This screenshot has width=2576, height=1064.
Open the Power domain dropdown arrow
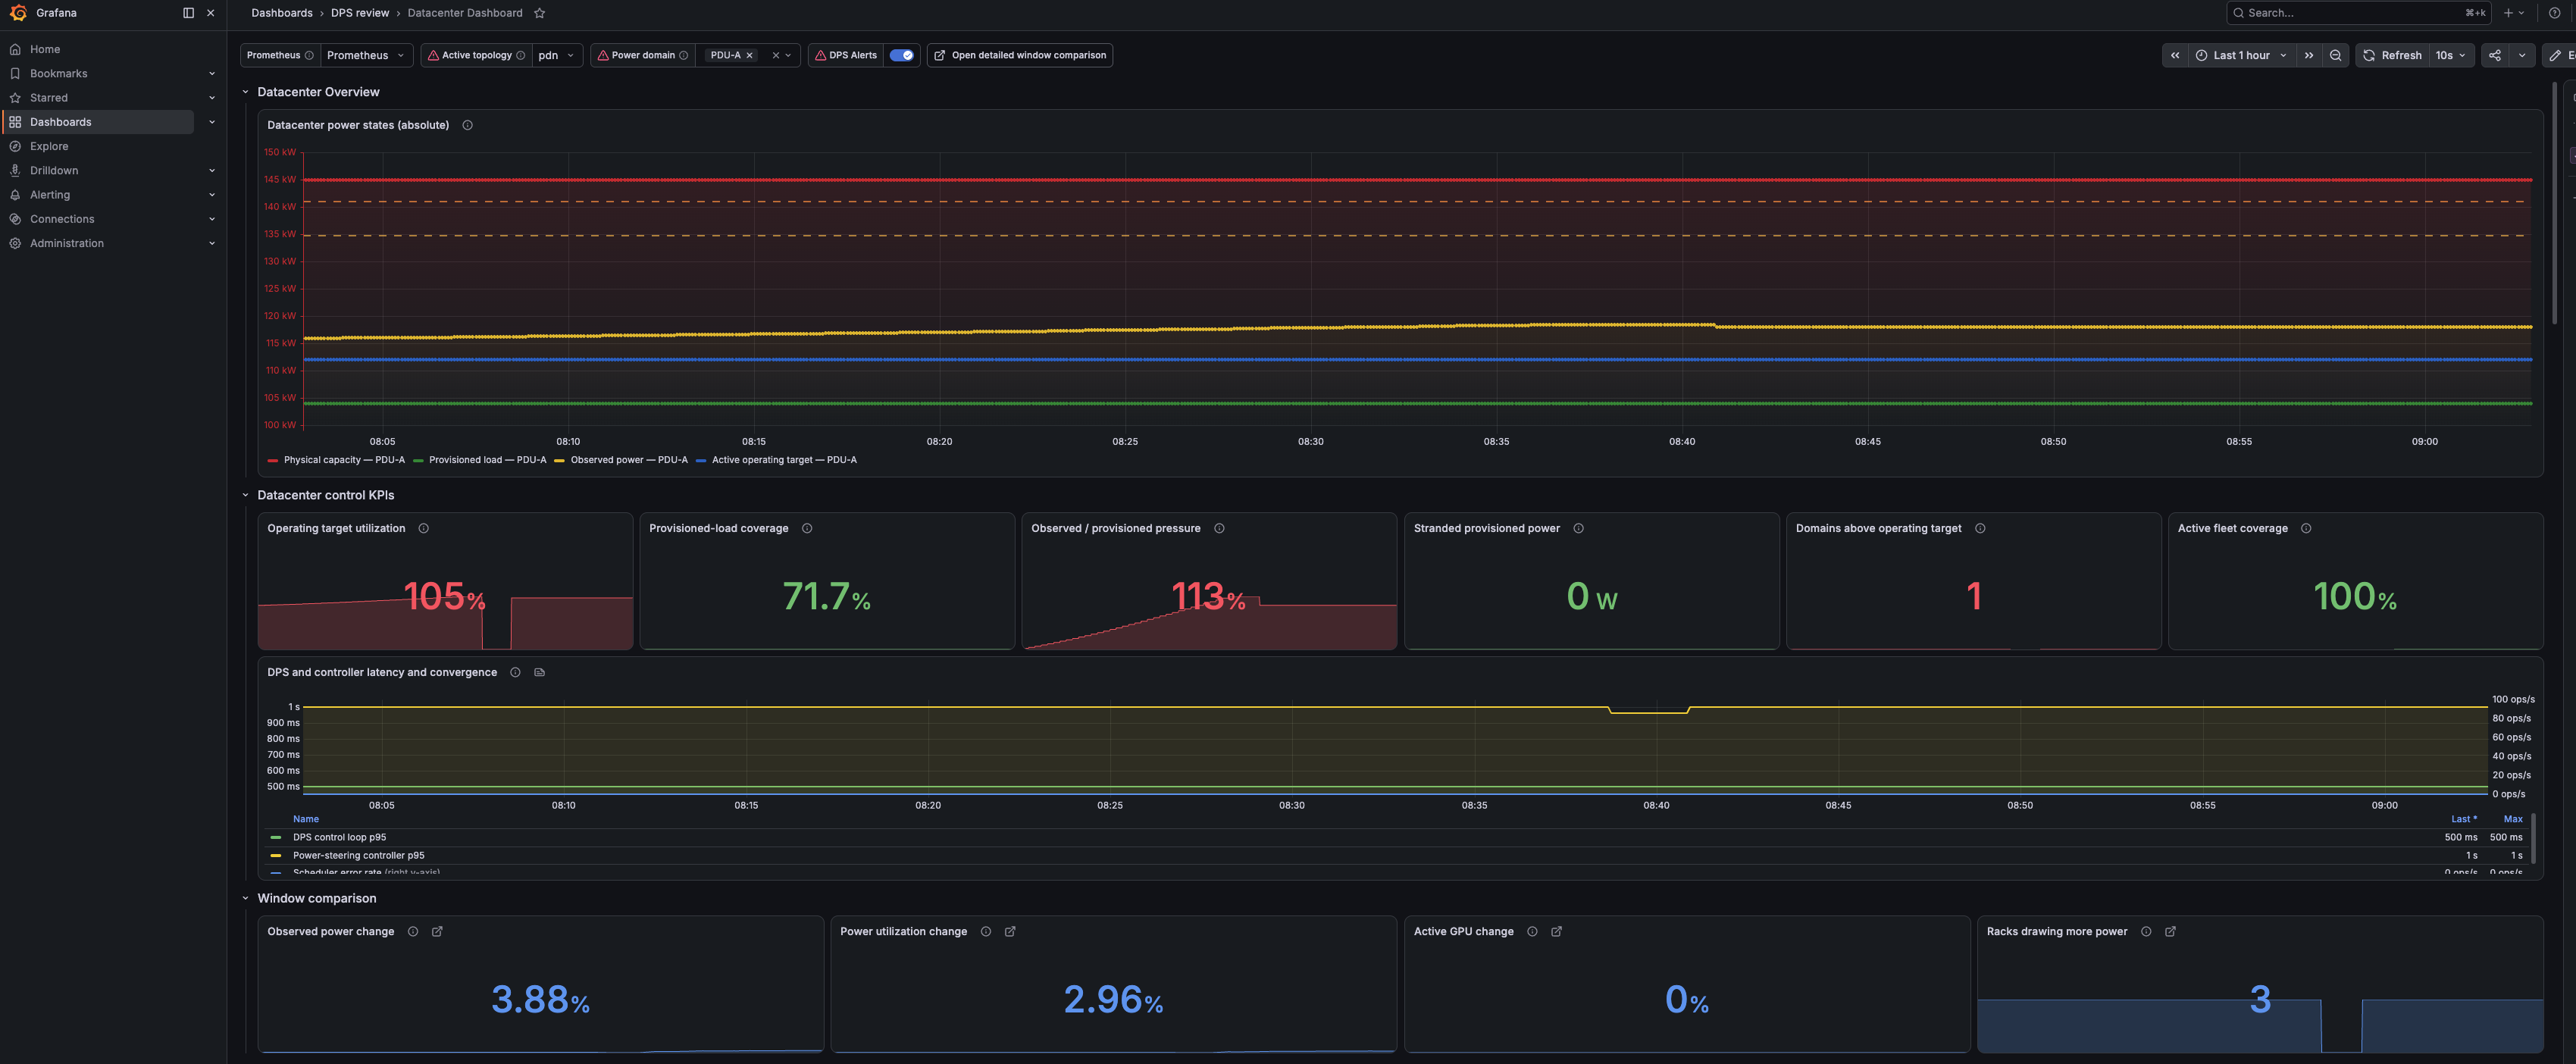[788, 55]
